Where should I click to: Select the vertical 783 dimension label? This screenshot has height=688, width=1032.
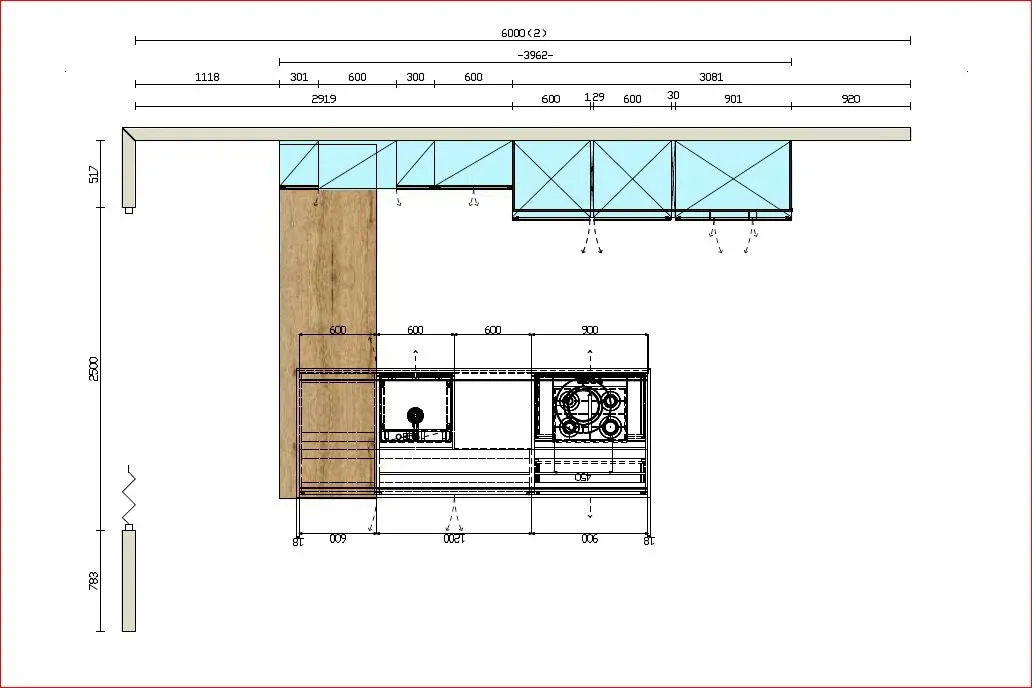pyautogui.click(x=94, y=580)
